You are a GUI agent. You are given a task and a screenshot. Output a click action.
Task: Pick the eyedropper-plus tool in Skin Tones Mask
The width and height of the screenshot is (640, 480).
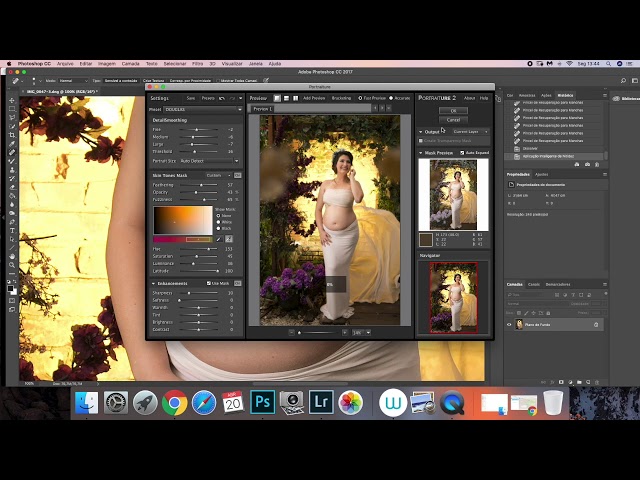click(229, 239)
